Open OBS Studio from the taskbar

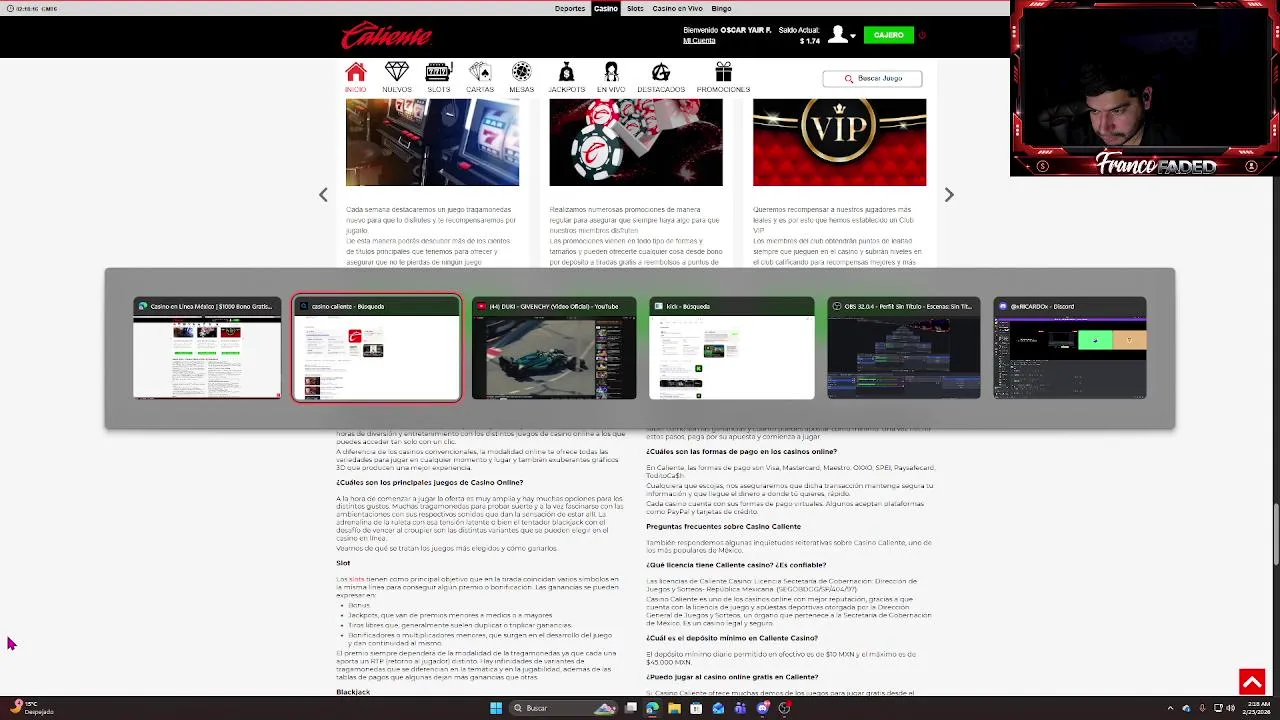pos(784,708)
